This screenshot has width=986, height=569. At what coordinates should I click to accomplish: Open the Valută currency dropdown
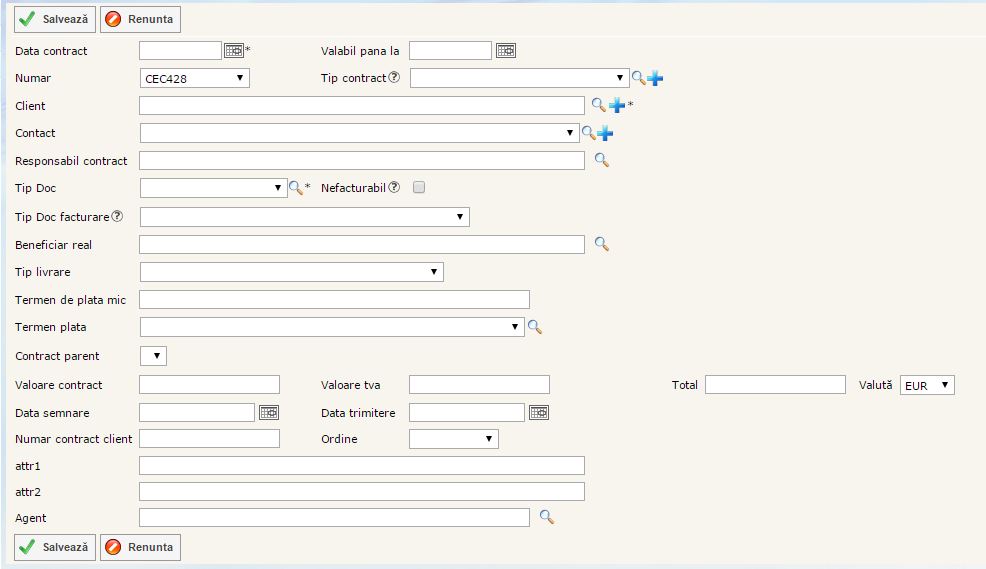point(927,385)
